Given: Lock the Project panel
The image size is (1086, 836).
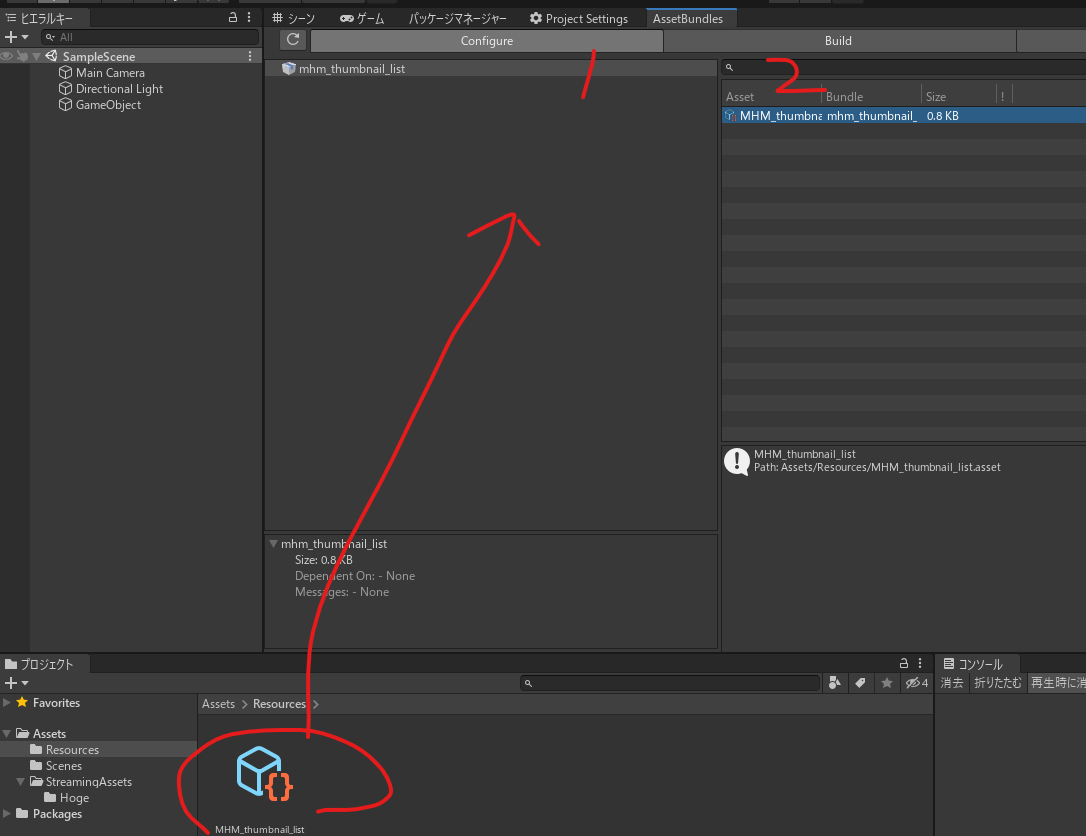Looking at the screenshot, I should pos(903,663).
